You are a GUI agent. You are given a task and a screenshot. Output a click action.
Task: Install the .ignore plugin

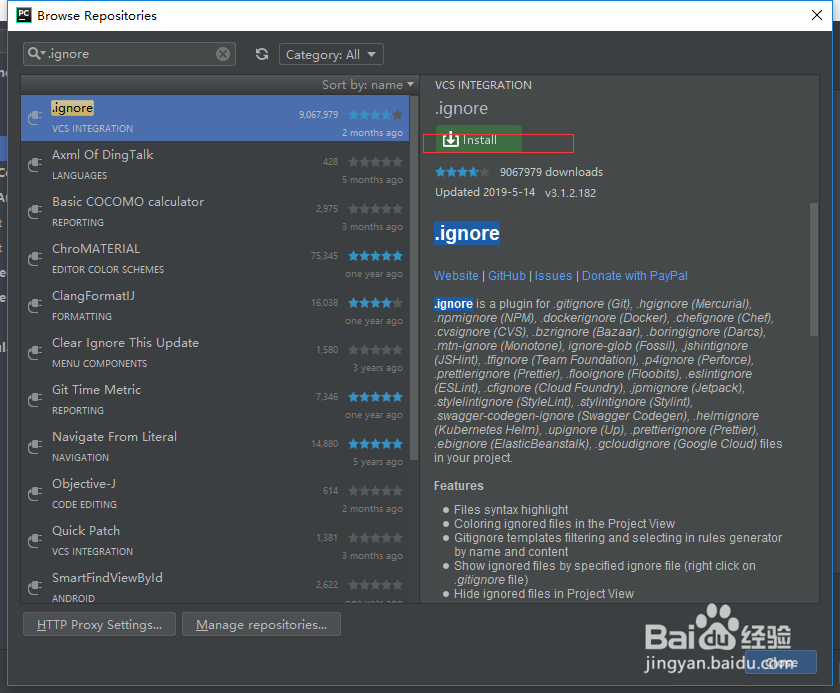[478, 140]
